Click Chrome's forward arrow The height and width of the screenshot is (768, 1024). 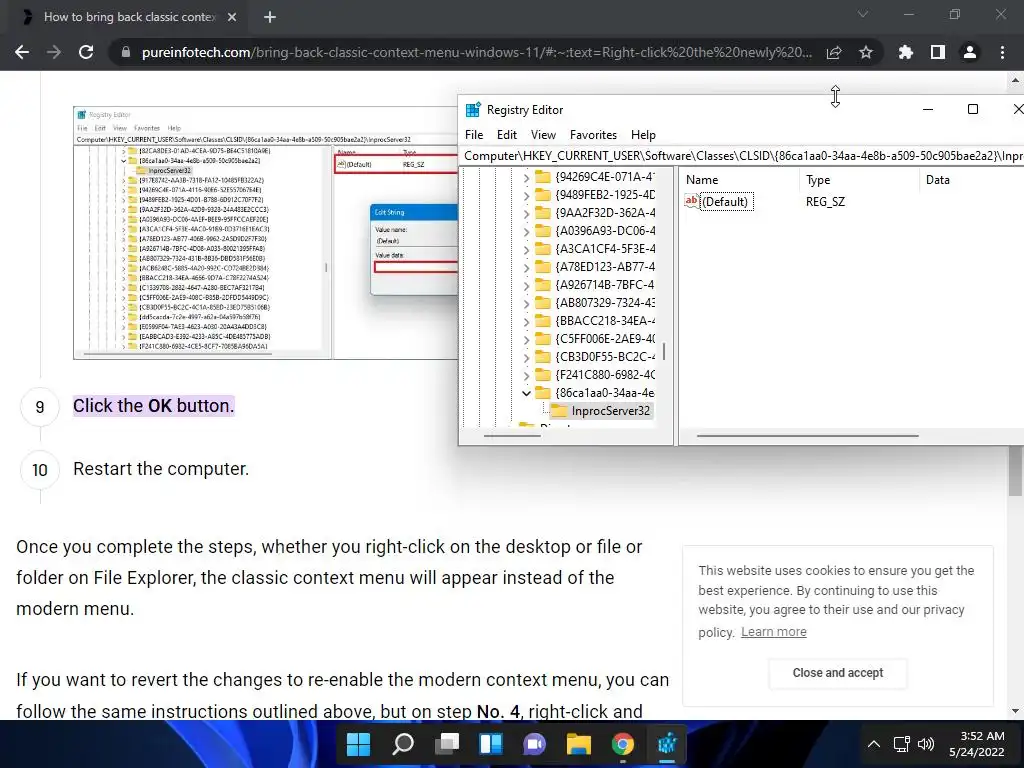(54, 52)
